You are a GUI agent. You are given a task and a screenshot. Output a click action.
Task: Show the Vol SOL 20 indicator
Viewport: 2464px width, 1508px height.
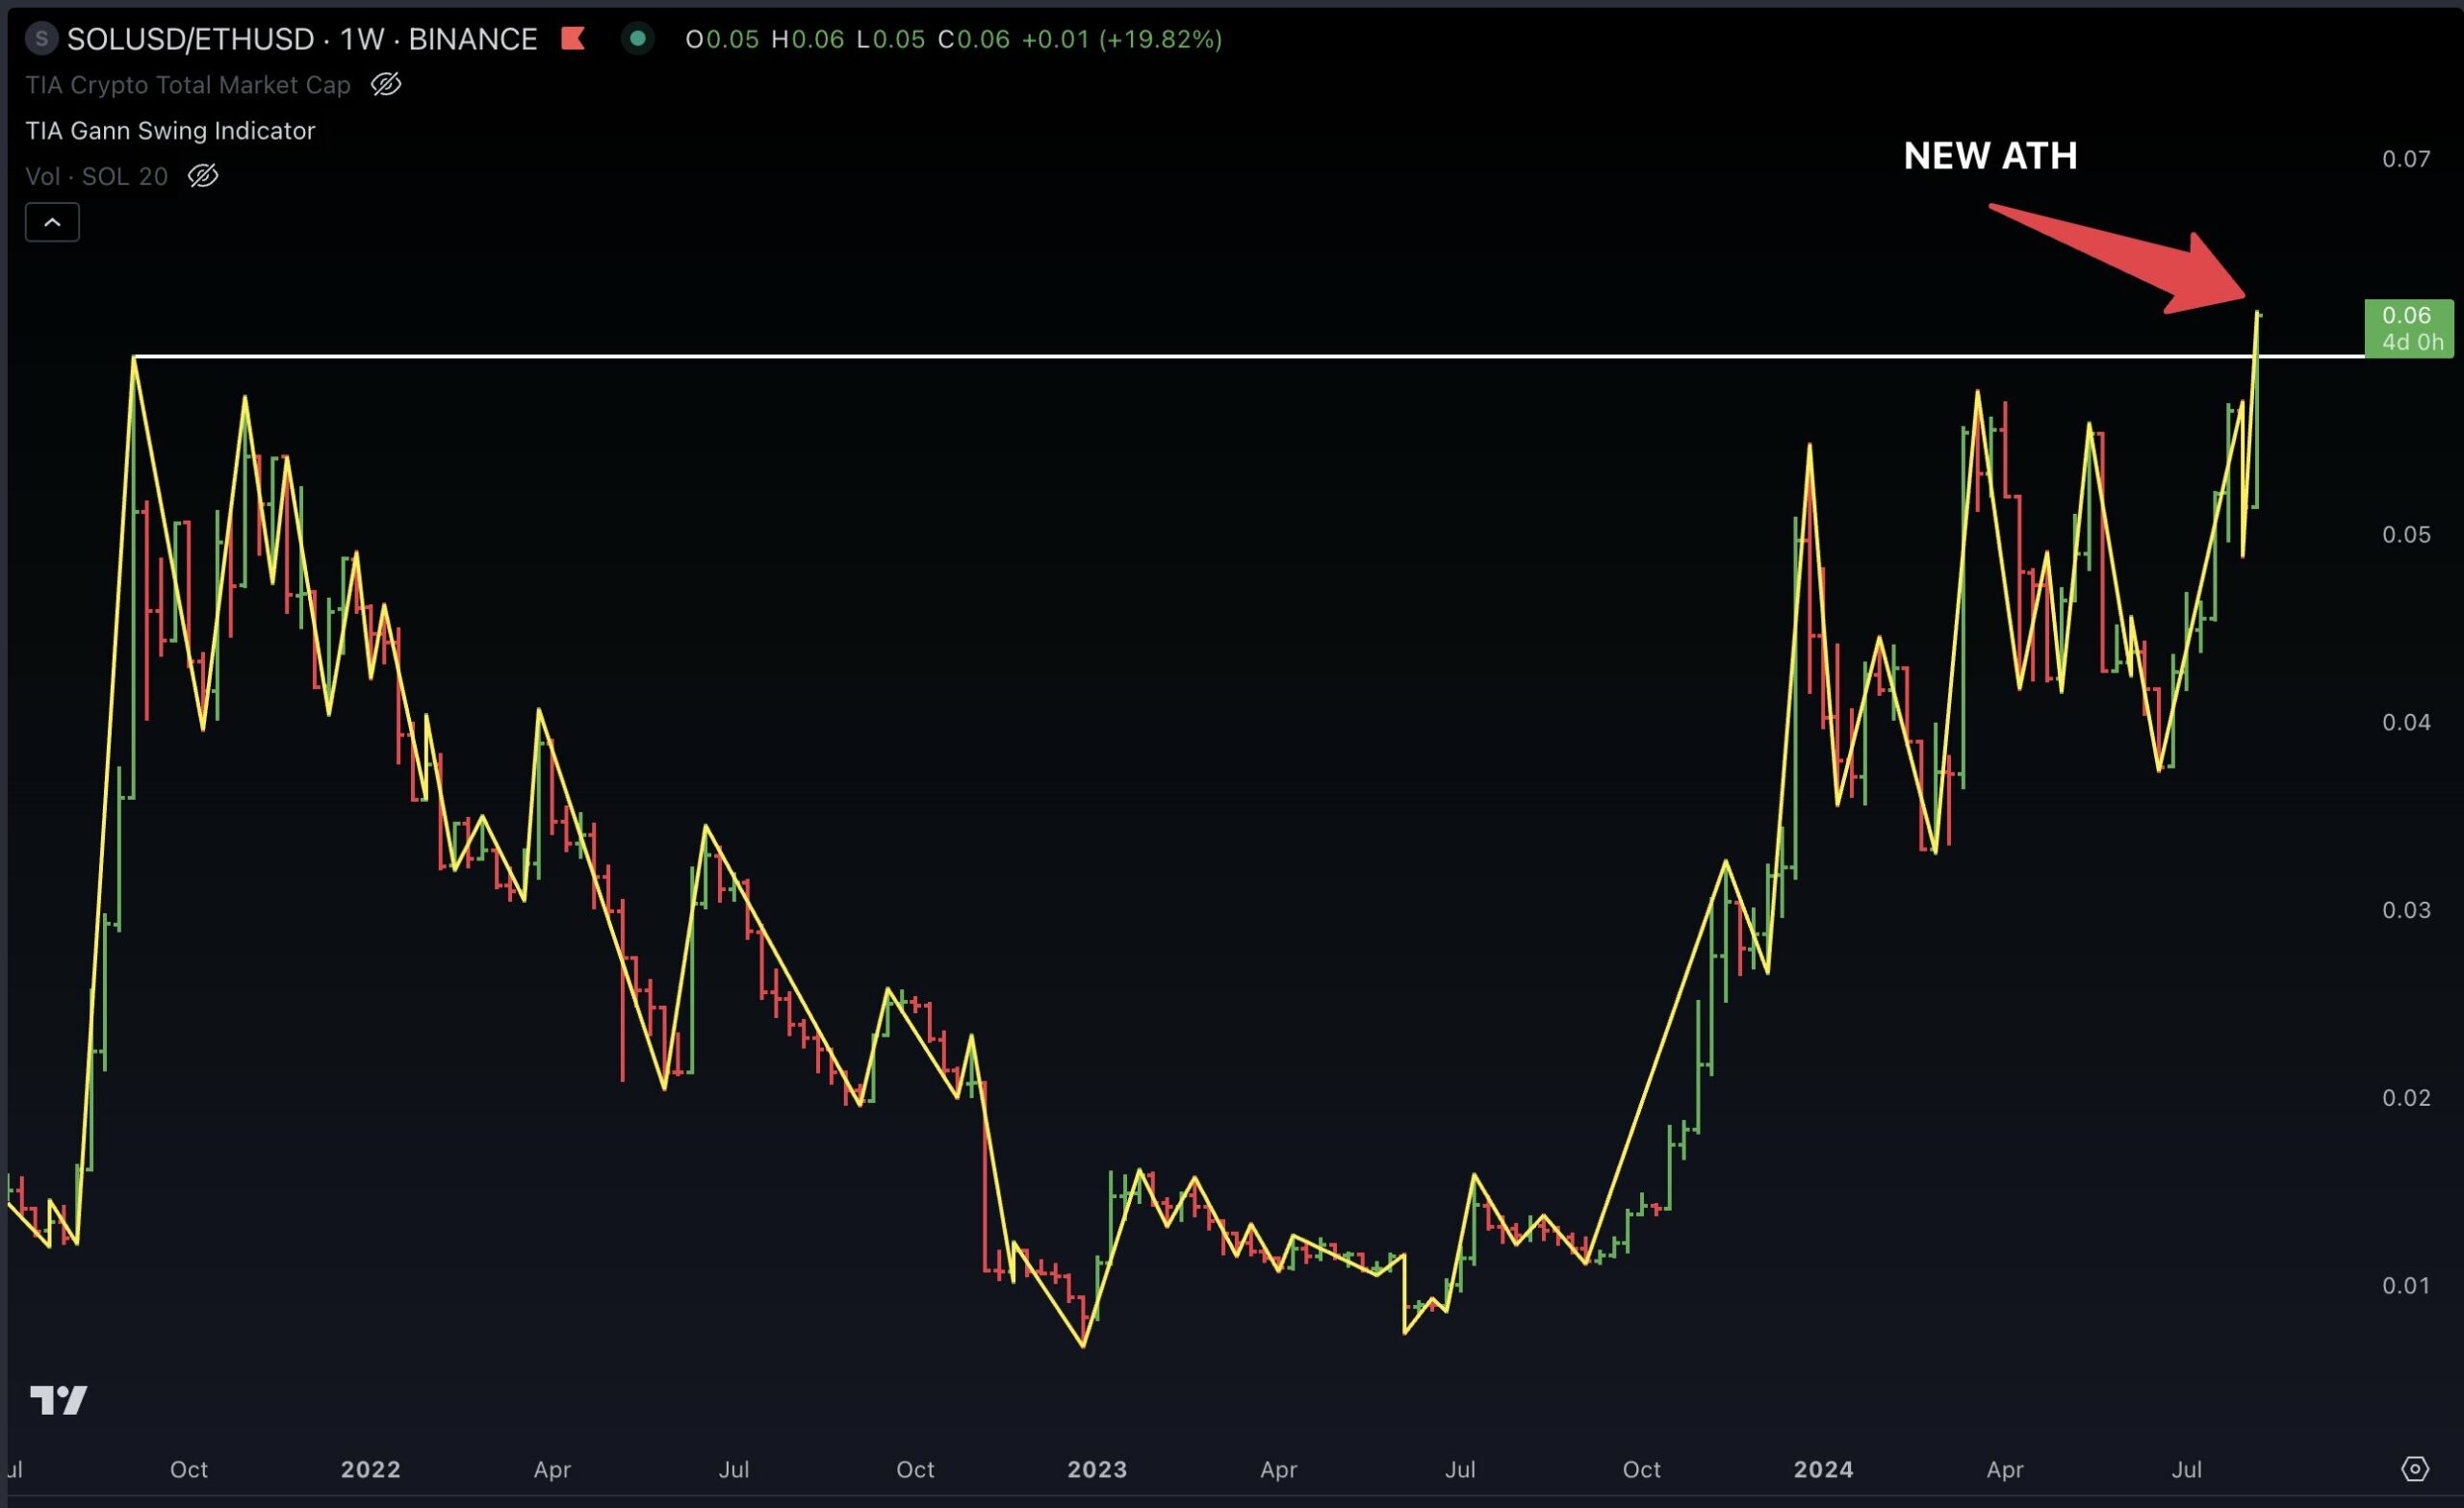(x=203, y=176)
